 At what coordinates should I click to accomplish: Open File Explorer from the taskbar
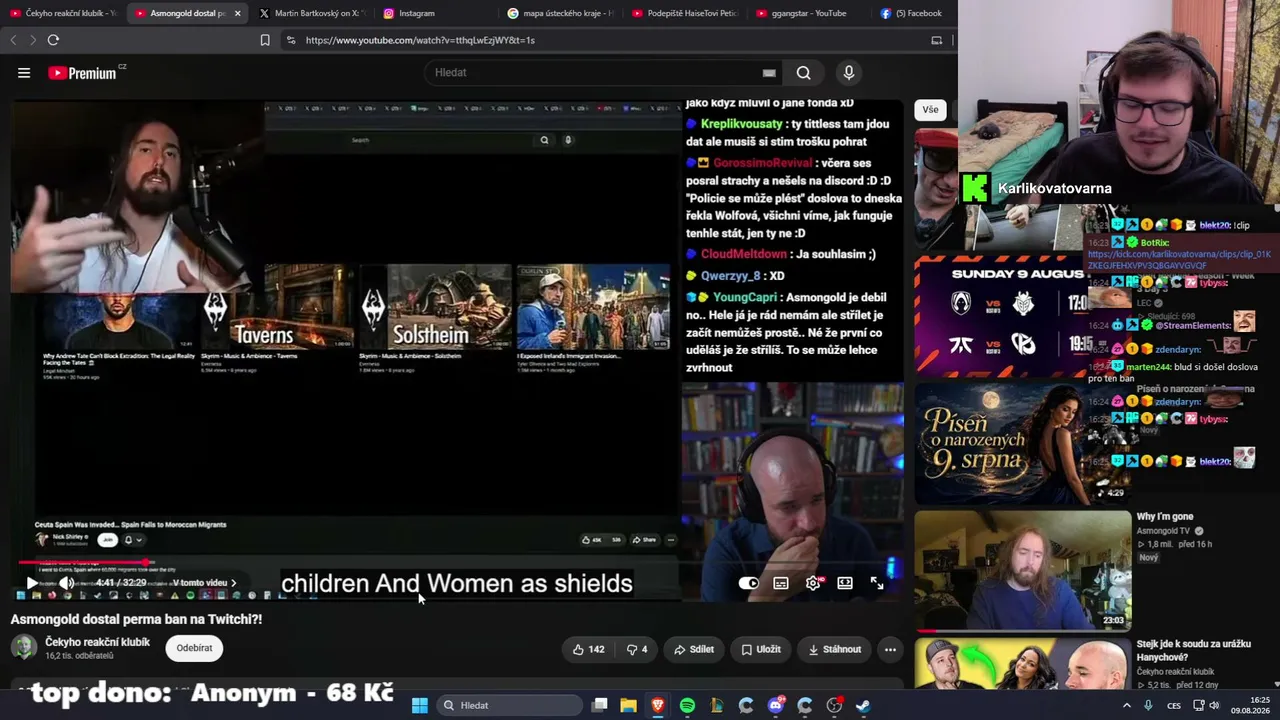(628, 705)
